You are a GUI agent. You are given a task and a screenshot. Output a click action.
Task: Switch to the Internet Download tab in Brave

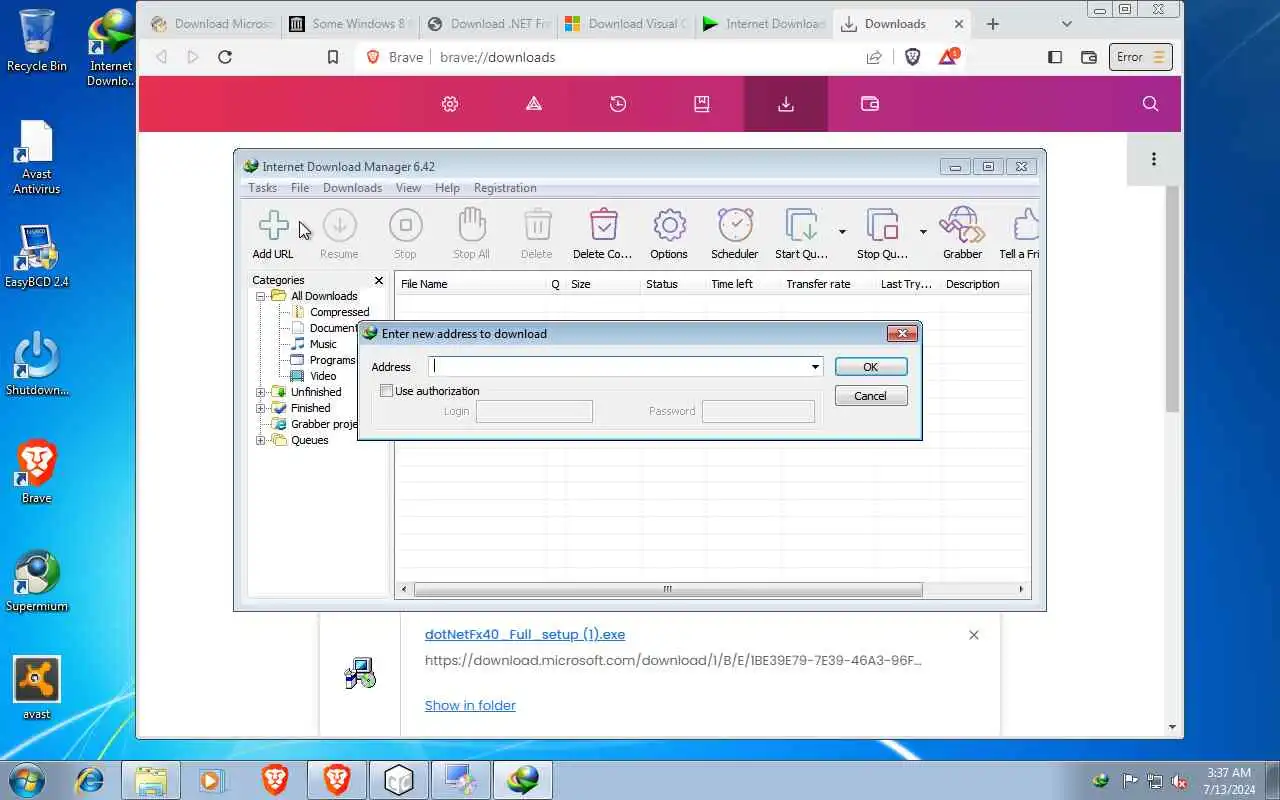(x=764, y=24)
